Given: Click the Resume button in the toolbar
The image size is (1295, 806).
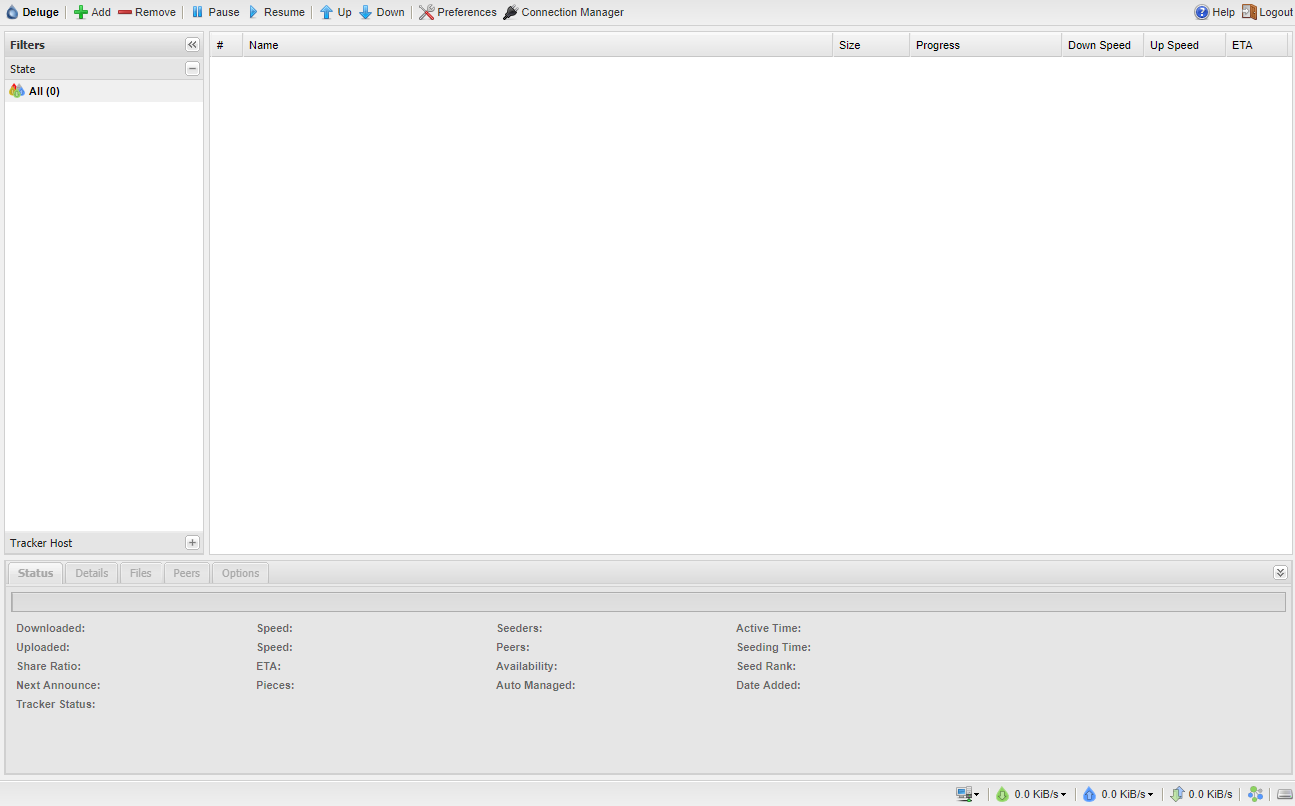Looking at the screenshot, I should pyautogui.click(x=275, y=12).
